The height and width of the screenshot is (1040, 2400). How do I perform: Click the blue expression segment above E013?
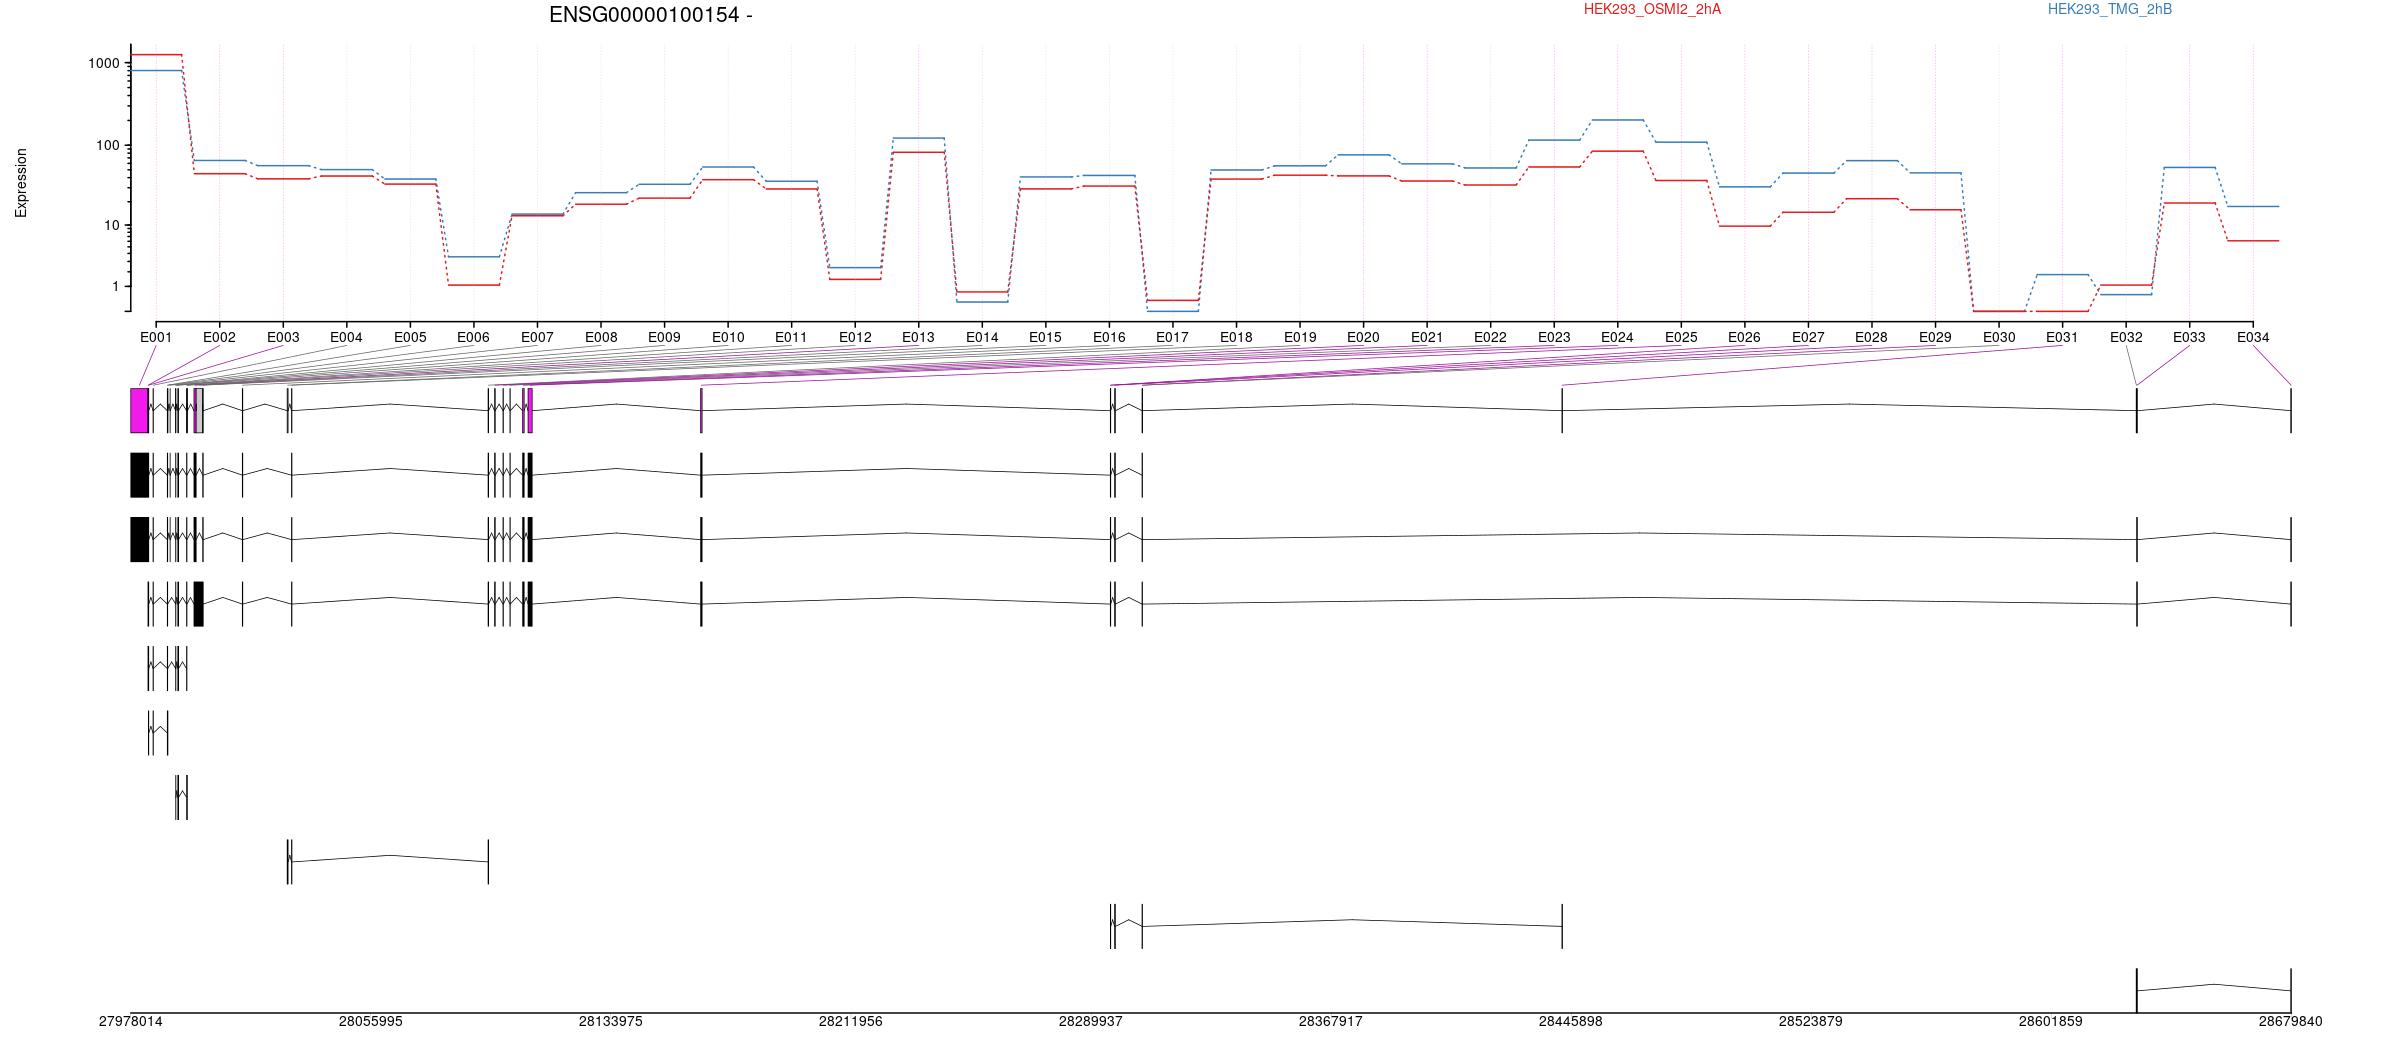coord(918,138)
